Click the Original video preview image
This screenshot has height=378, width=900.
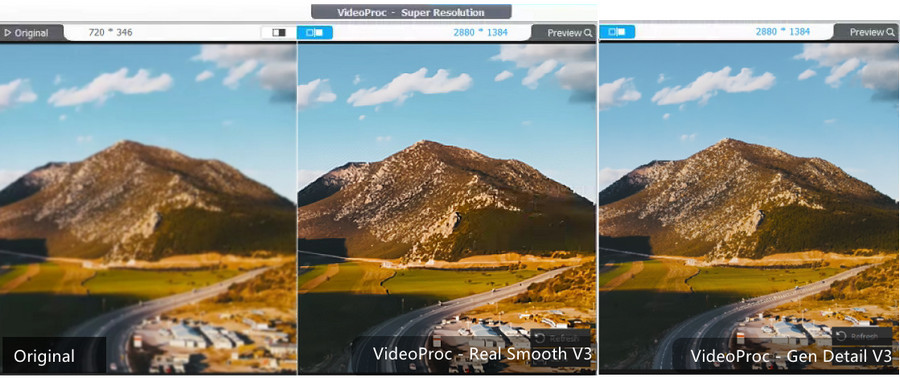click(148, 208)
